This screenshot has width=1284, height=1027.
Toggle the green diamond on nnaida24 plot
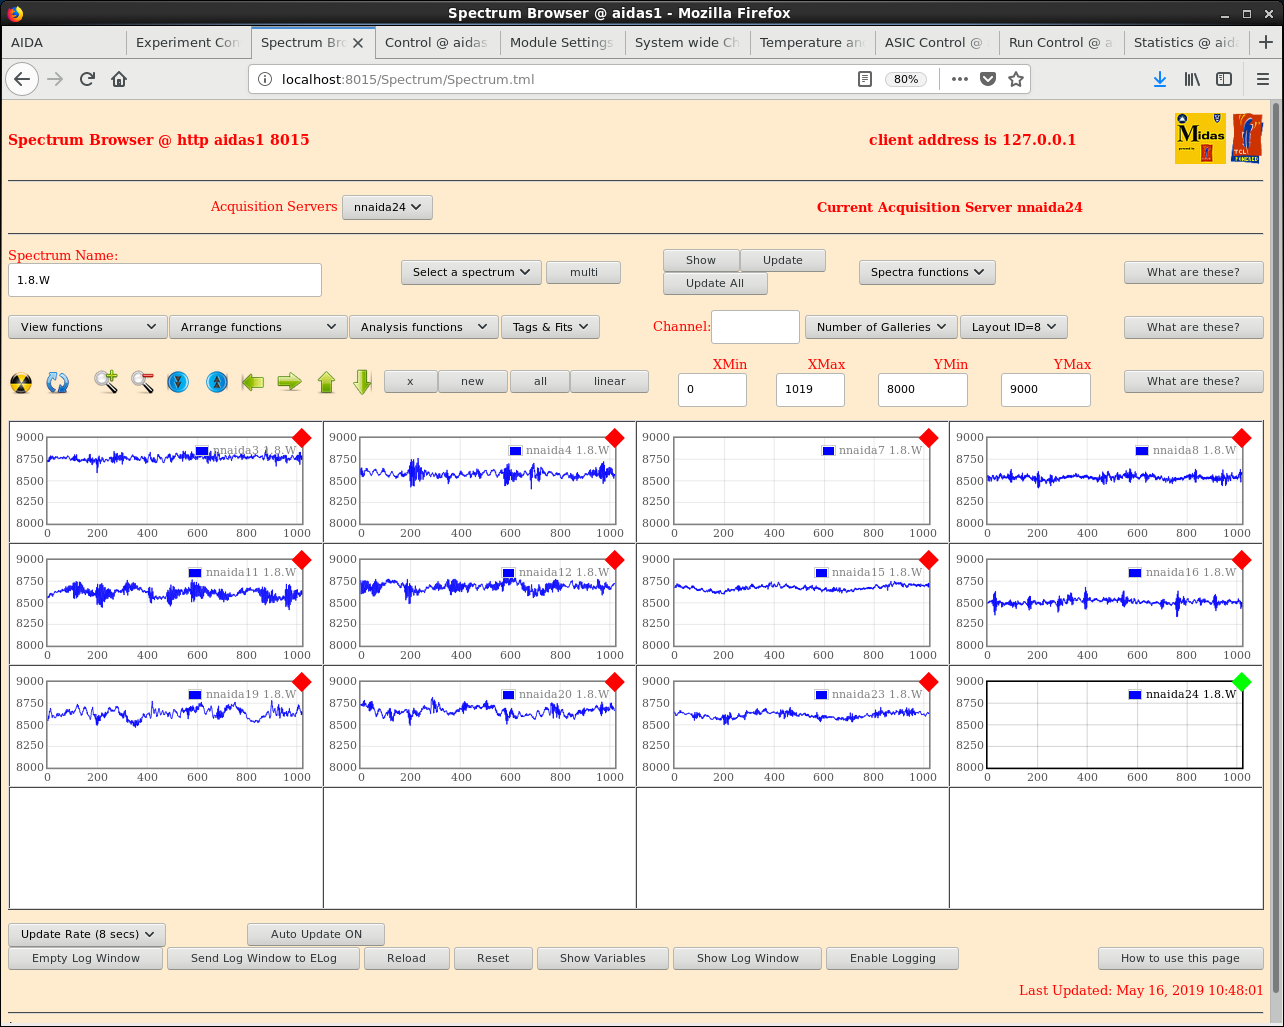(1241, 682)
